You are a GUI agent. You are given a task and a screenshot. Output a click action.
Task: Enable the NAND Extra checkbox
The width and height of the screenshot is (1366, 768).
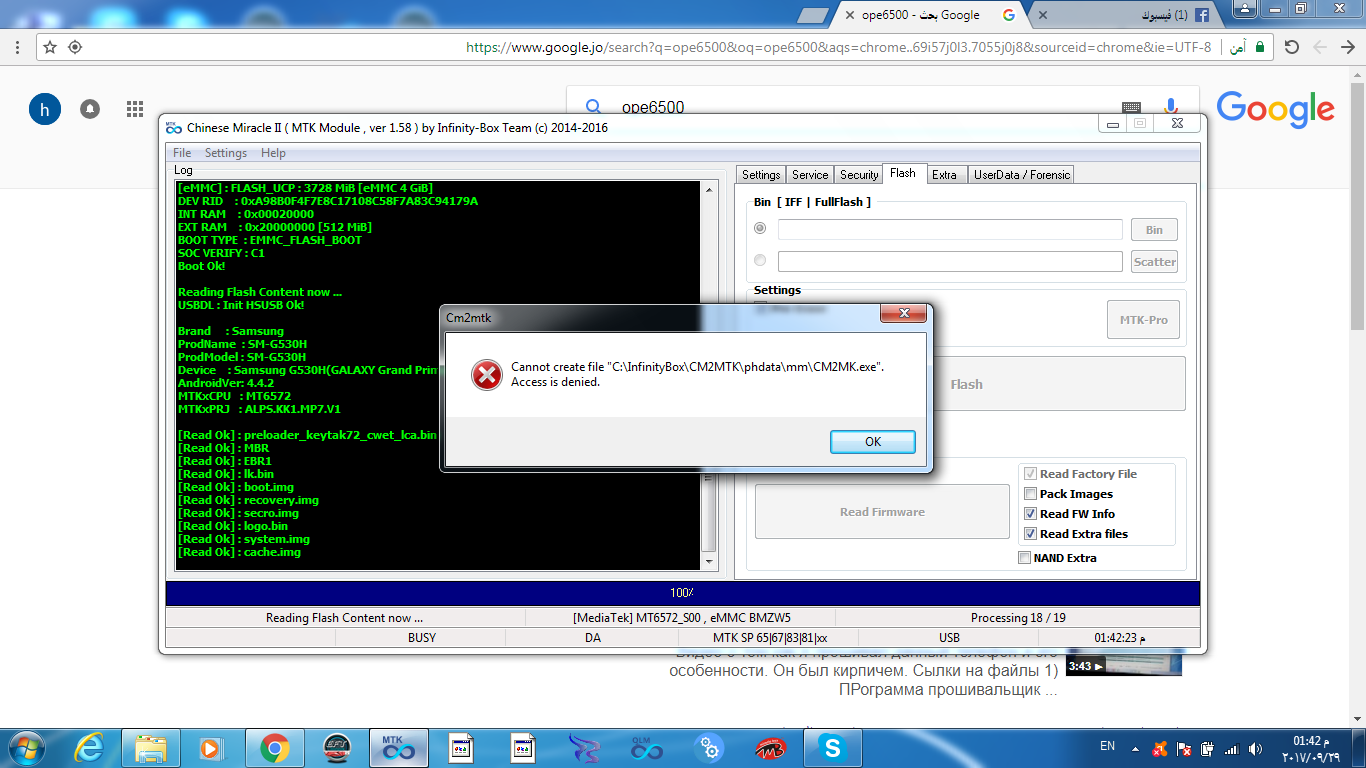1024,558
